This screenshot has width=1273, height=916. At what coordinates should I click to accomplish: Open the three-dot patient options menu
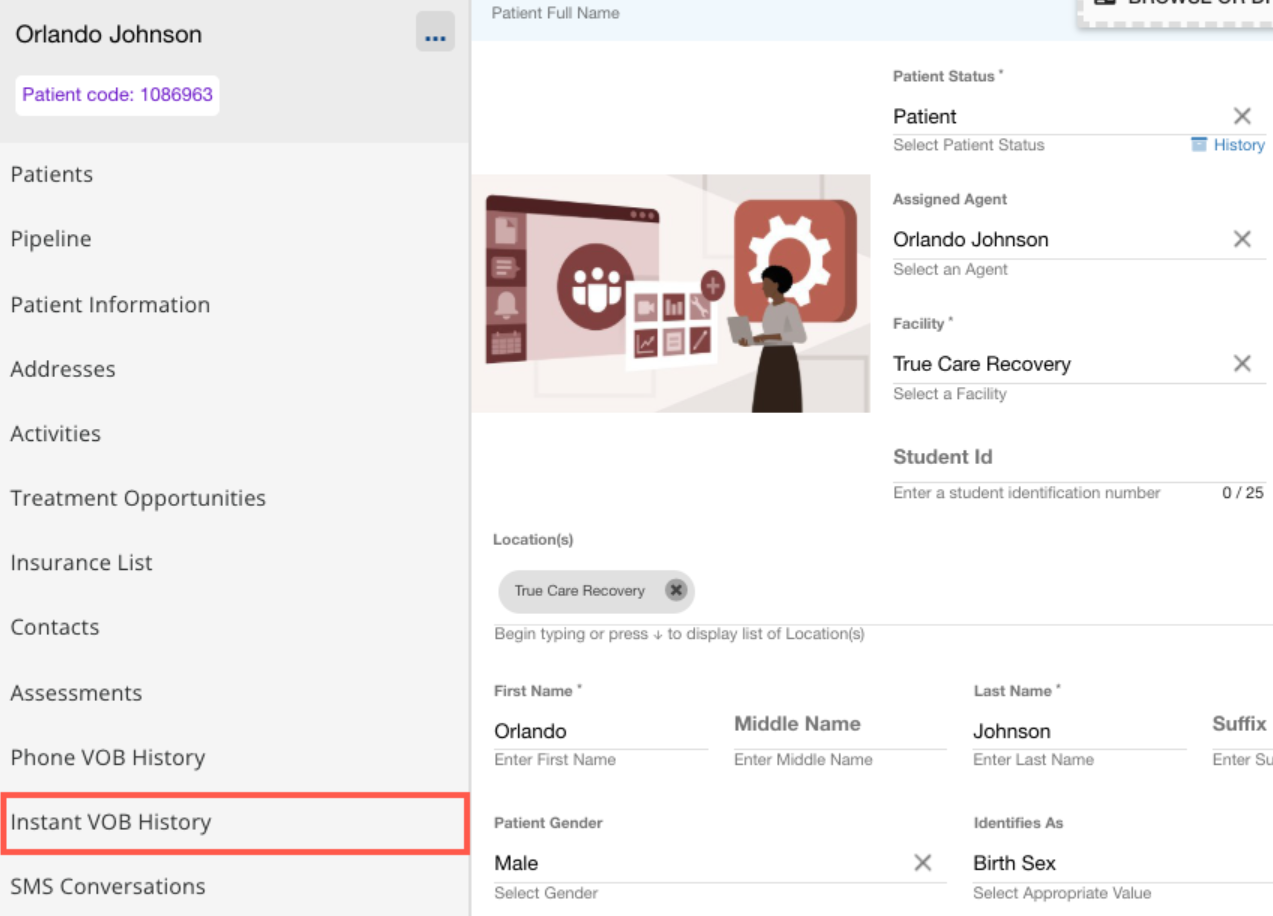pos(435,34)
